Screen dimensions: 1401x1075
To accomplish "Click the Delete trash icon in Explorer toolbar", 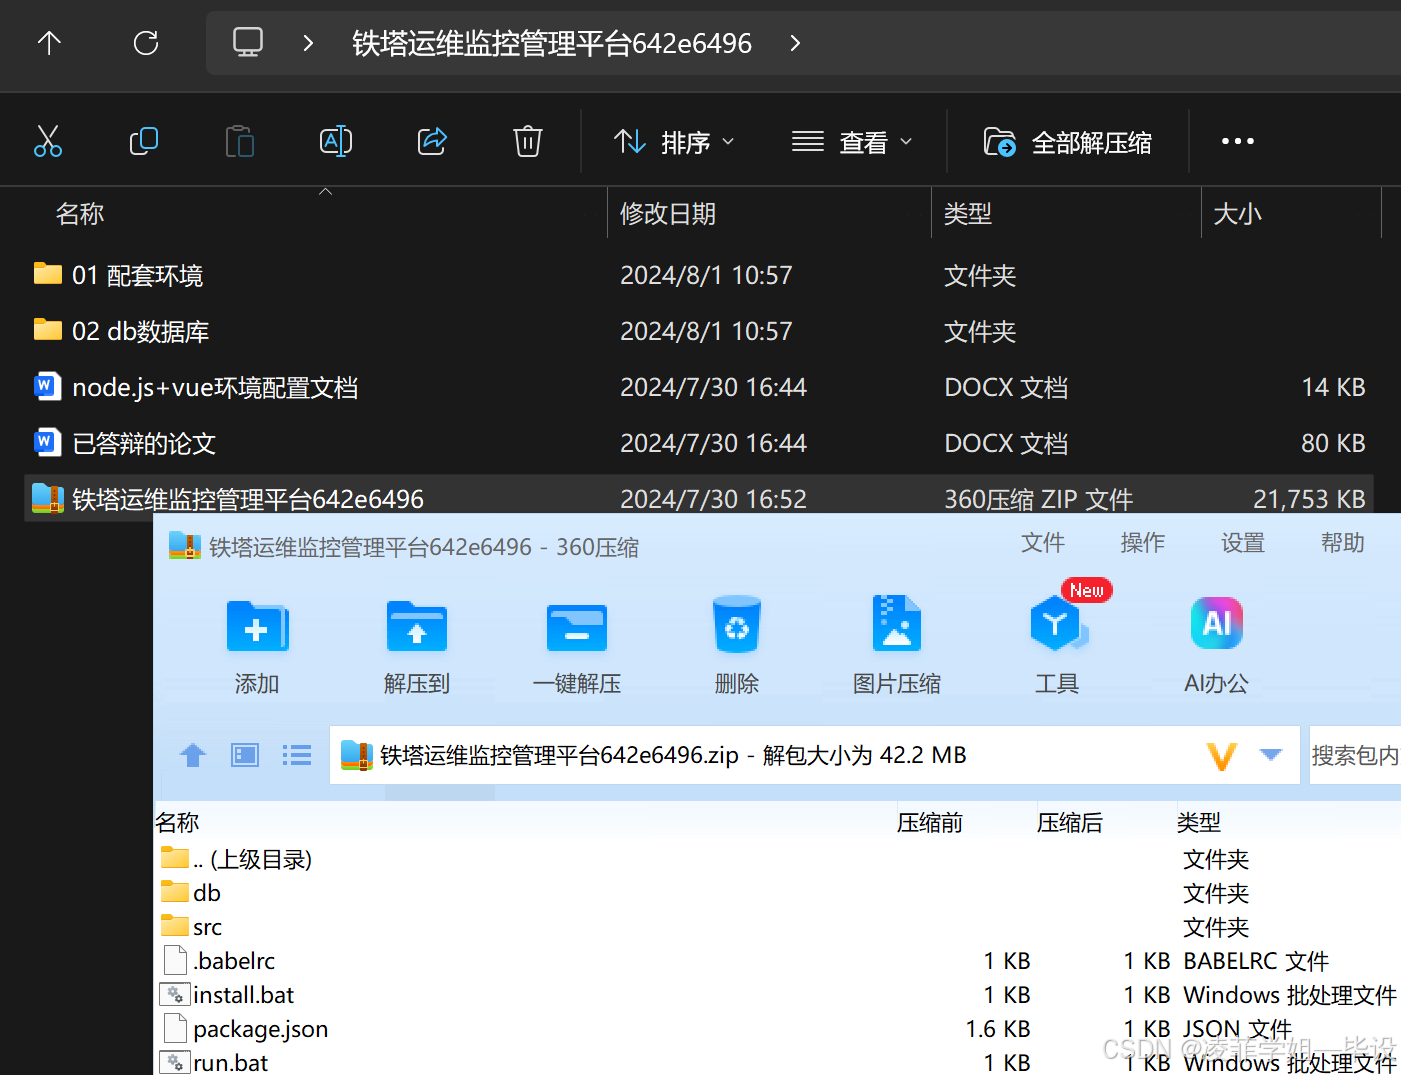I will [528, 141].
